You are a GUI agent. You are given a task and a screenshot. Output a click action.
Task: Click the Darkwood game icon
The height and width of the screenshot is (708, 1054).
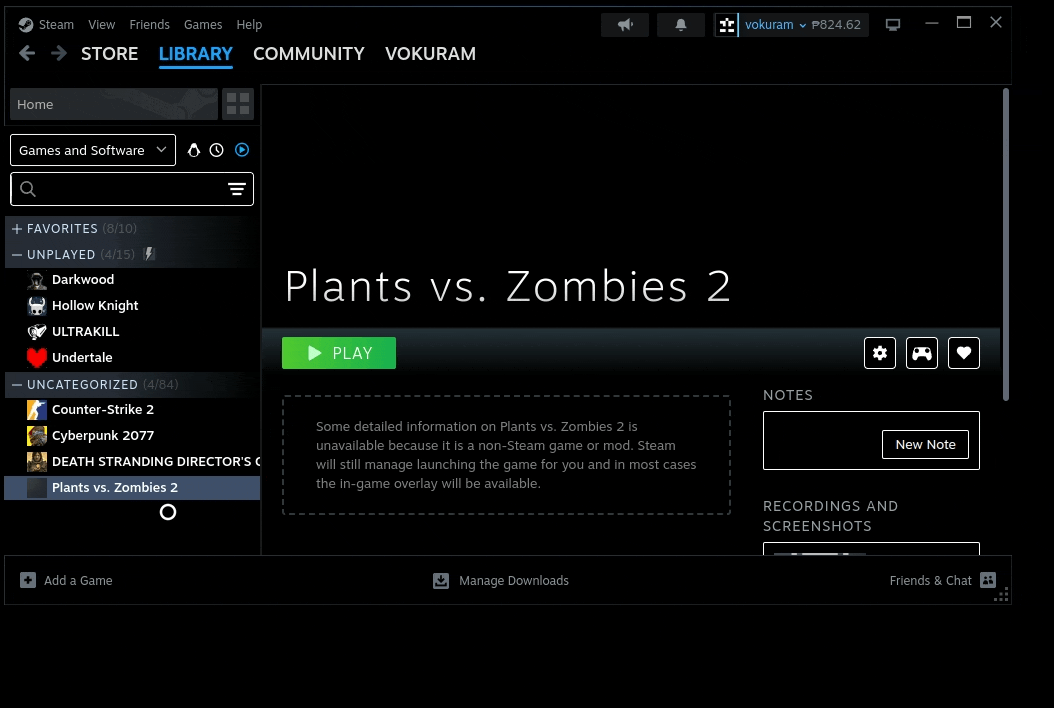tap(37, 280)
